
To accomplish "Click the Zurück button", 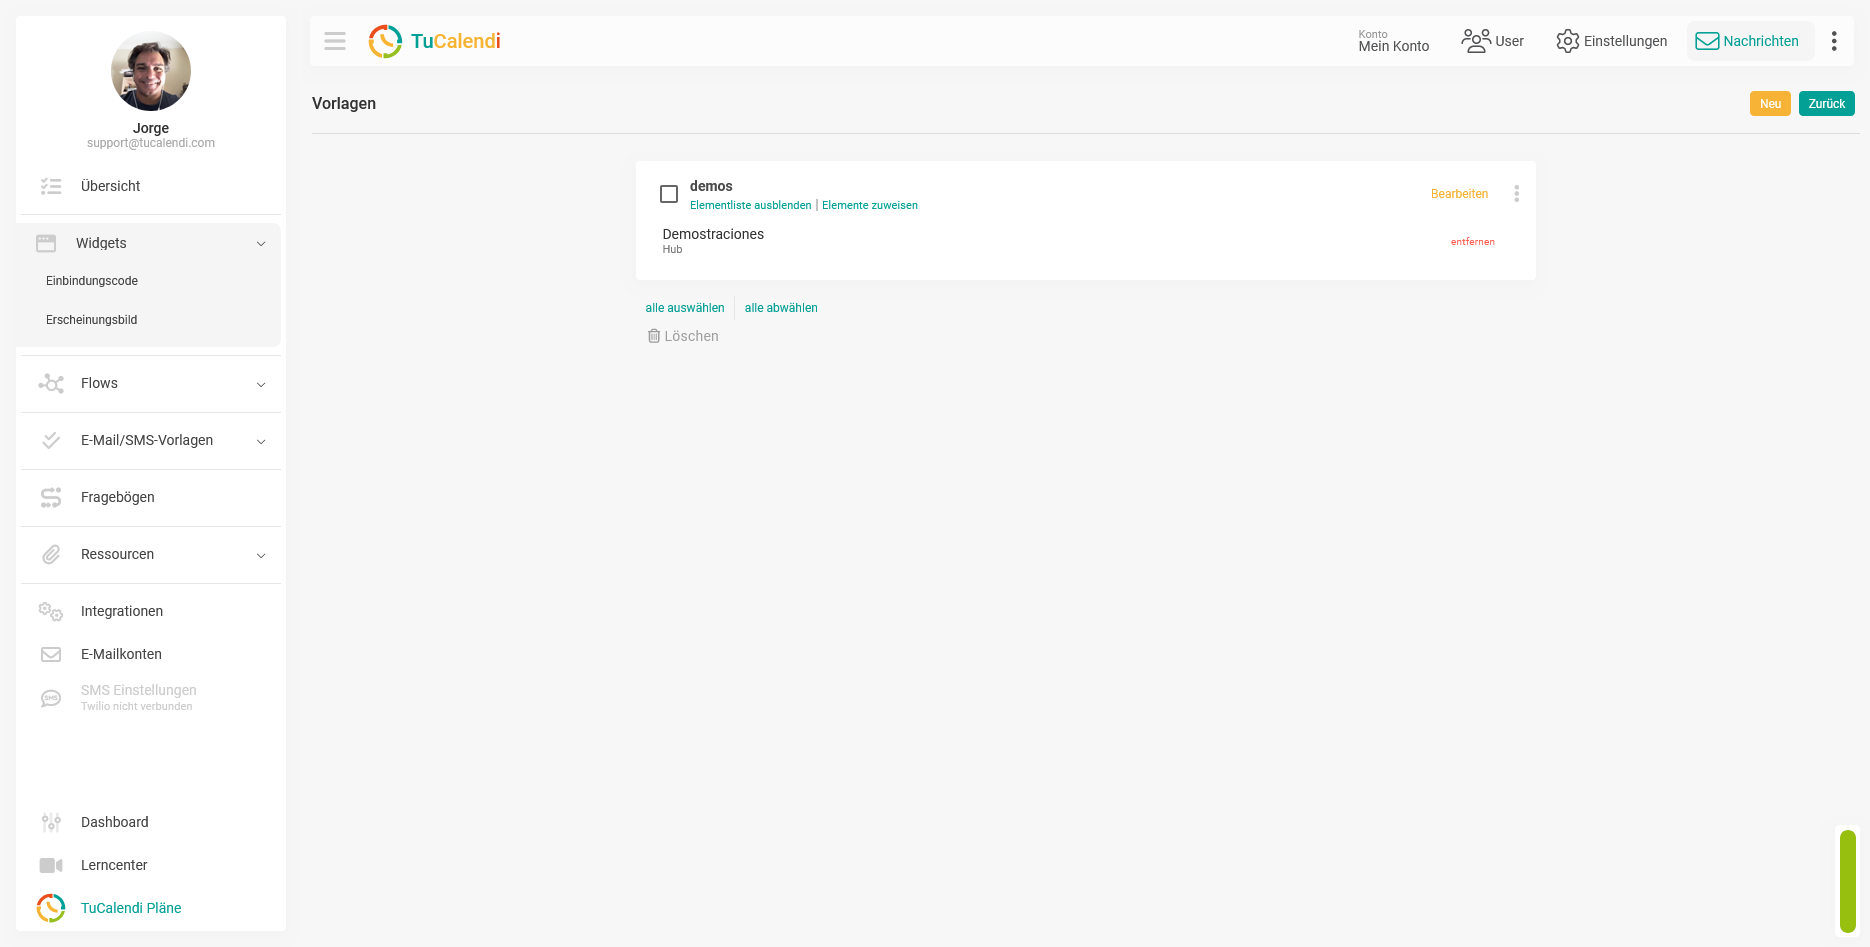I will pyautogui.click(x=1827, y=104).
